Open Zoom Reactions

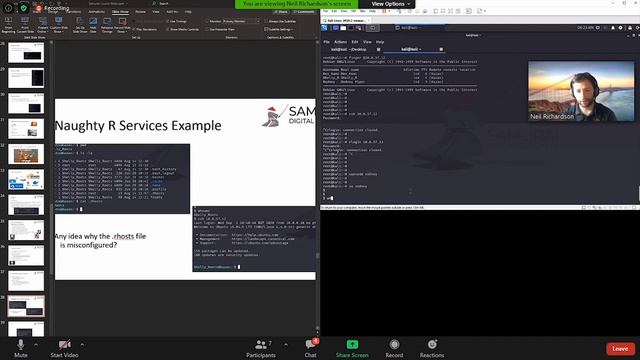tap(432, 349)
